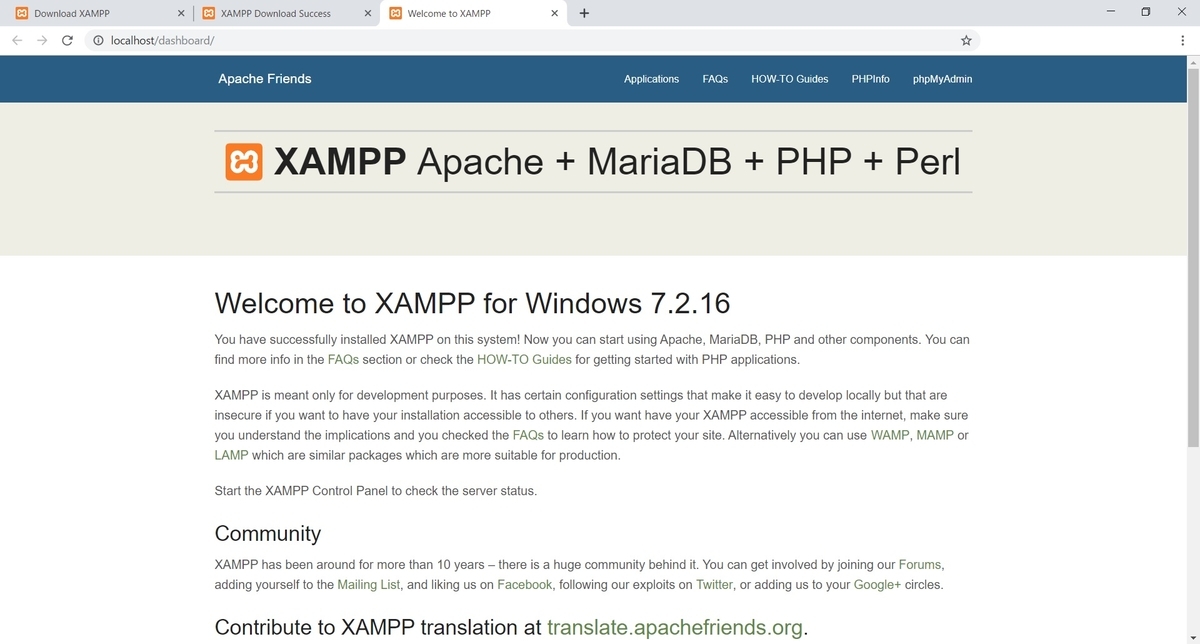Viewport: 1200px width, 644px height.
Task: Click the orange XAMPP logo in banner
Action: point(244,162)
